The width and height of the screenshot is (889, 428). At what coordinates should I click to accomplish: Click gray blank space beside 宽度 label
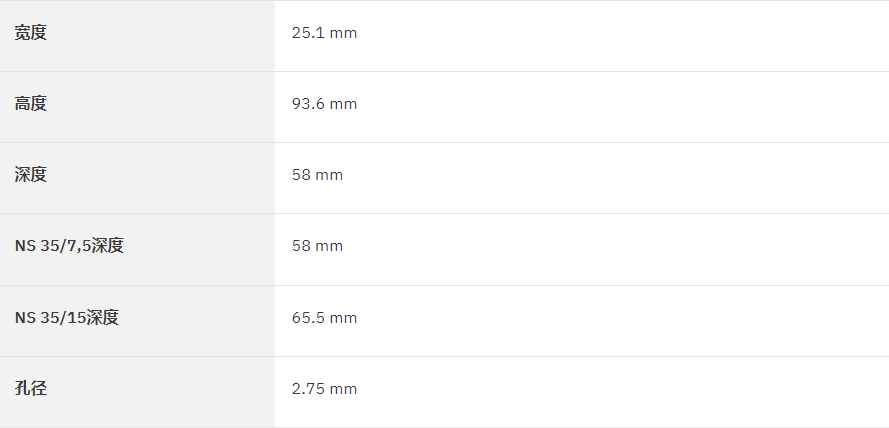164,36
